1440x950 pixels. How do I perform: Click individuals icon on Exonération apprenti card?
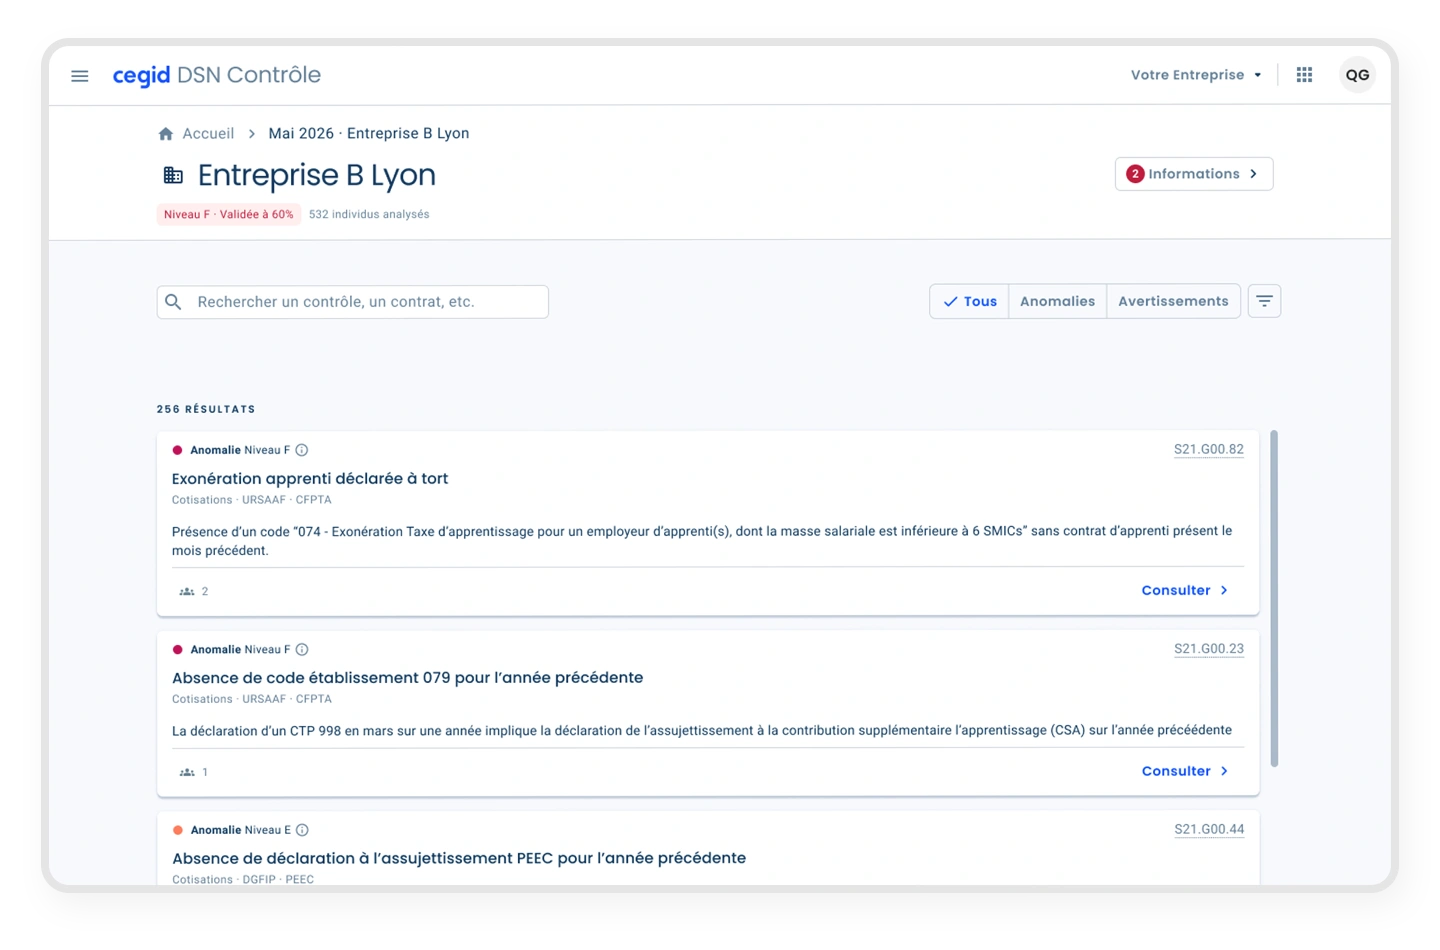tap(187, 592)
